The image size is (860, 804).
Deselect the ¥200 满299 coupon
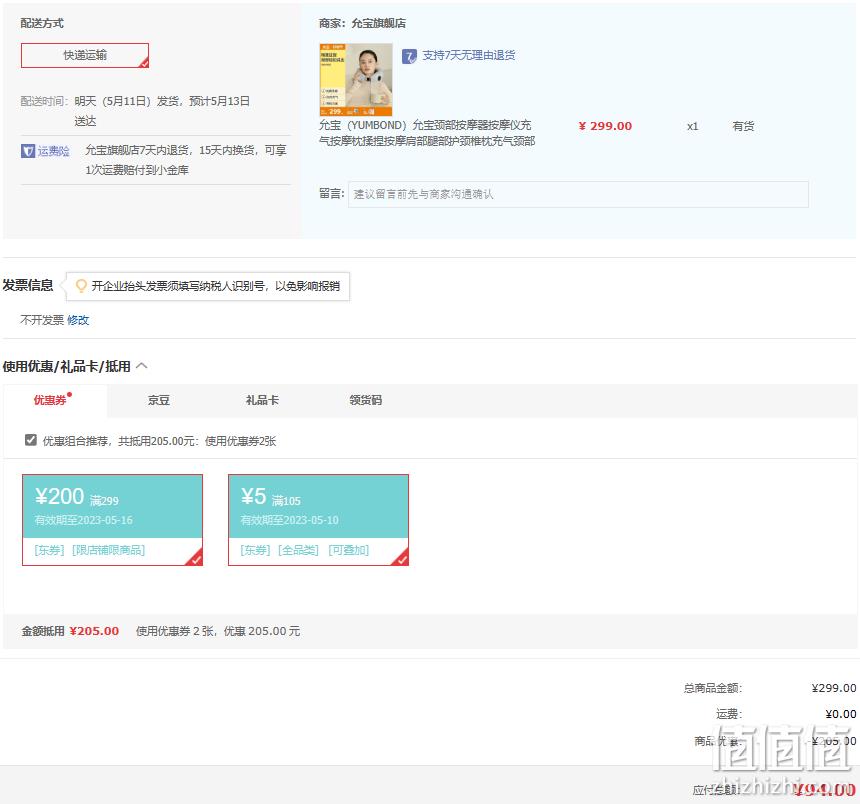(112, 520)
